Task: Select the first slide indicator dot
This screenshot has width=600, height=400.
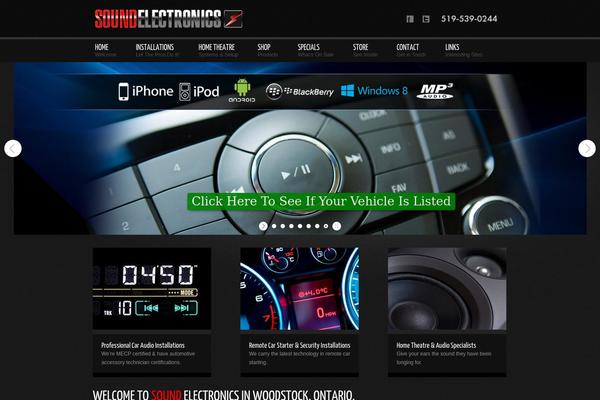Action: point(274,226)
